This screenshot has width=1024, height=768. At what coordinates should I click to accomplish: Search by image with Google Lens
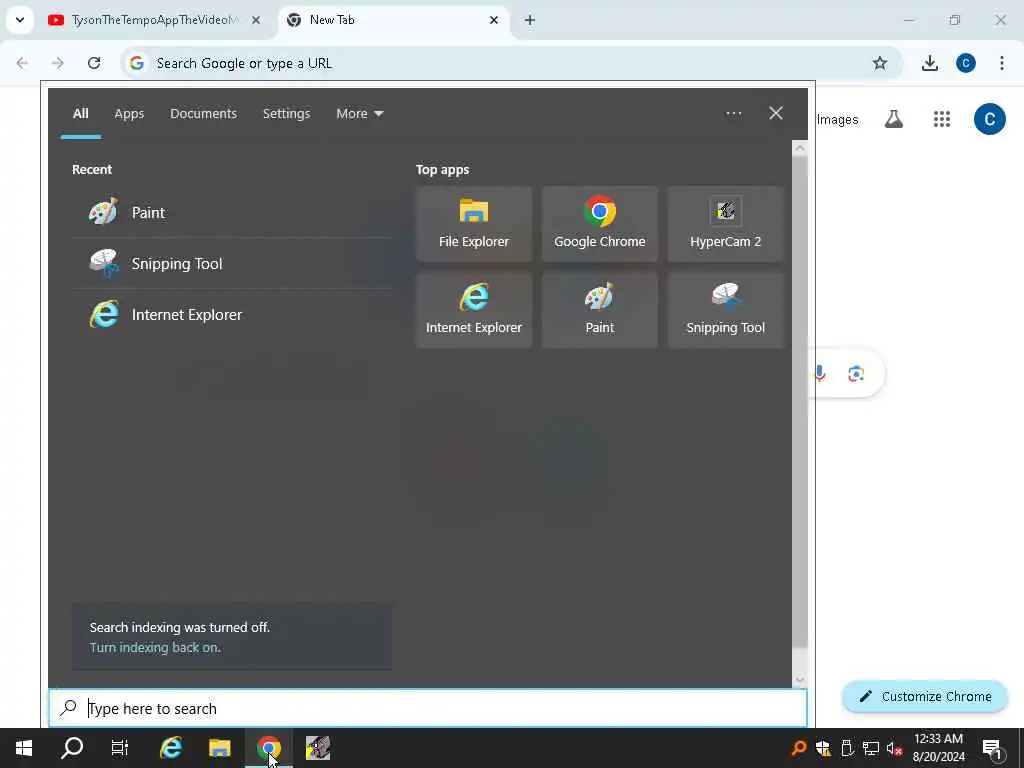point(856,374)
